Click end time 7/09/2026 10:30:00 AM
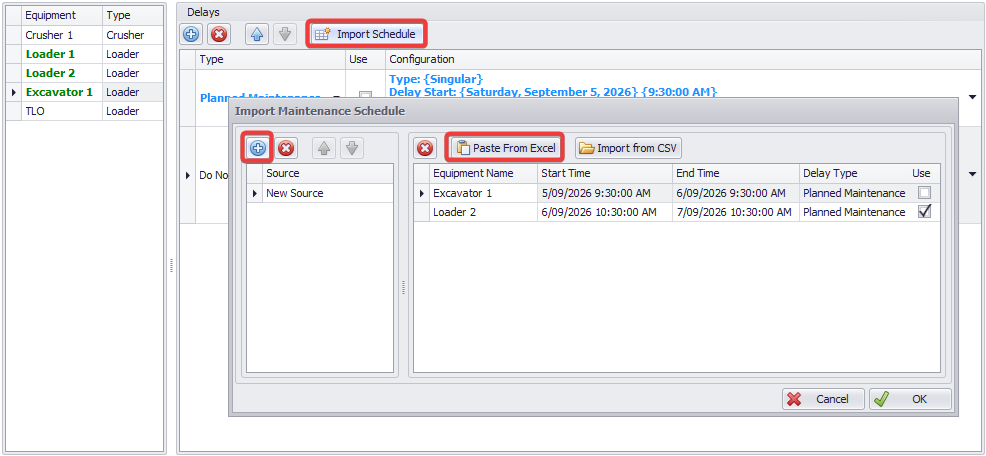Image resolution: width=986 pixels, height=456 pixels. (735, 212)
